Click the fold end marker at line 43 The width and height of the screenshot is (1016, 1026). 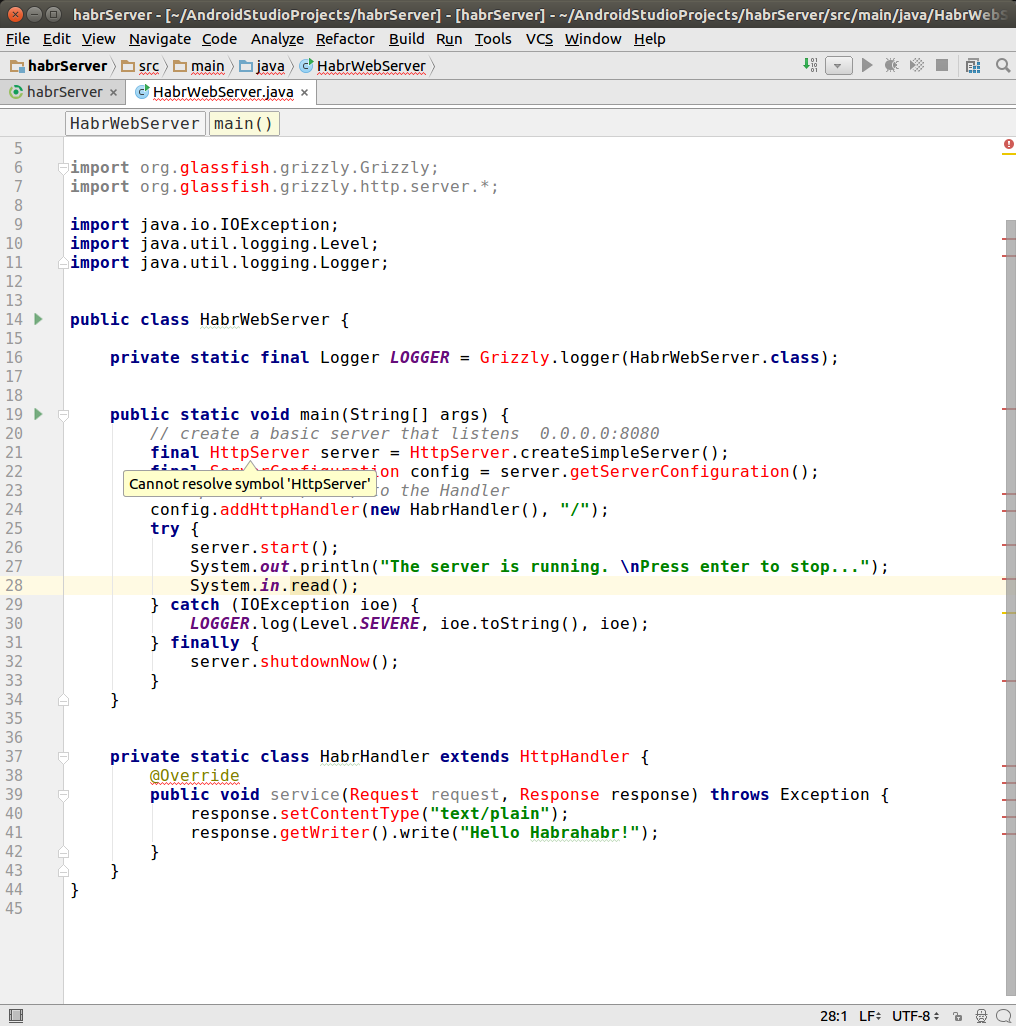coord(63,871)
